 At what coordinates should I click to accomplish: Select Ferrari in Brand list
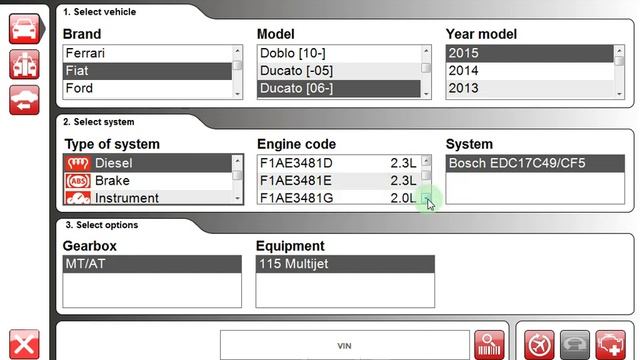click(x=147, y=53)
